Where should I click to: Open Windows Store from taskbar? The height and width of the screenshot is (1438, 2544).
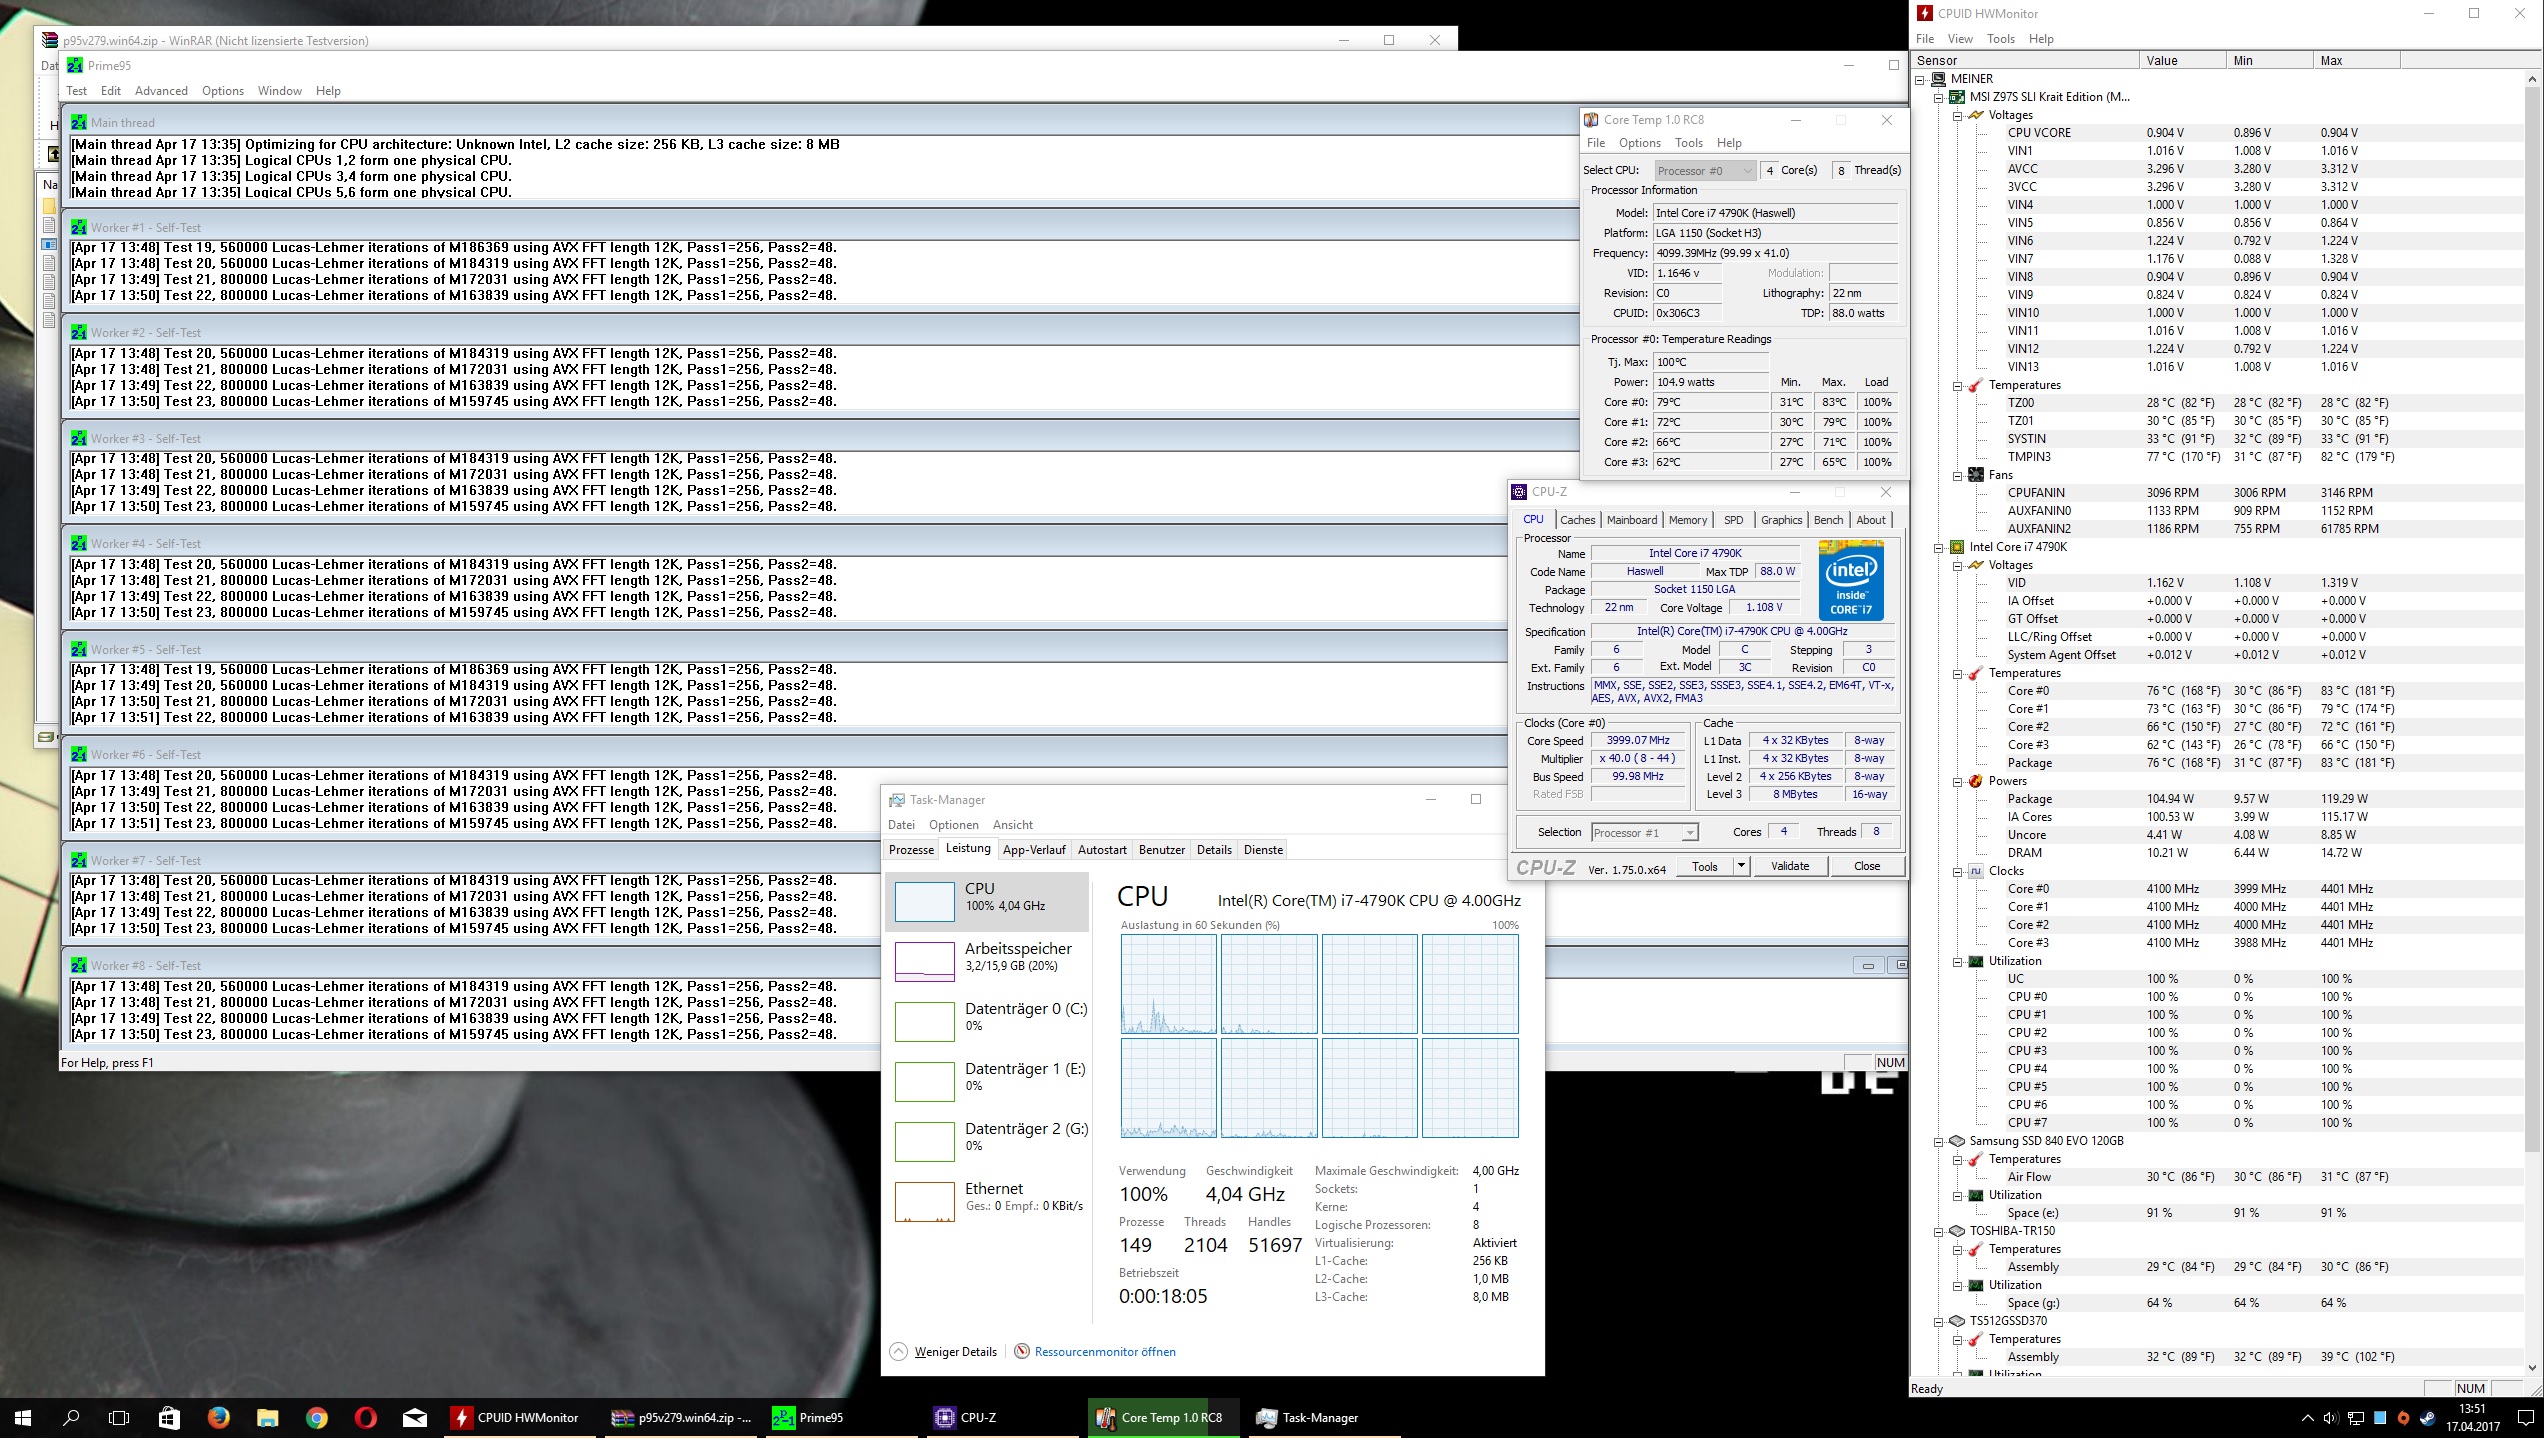(169, 1417)
